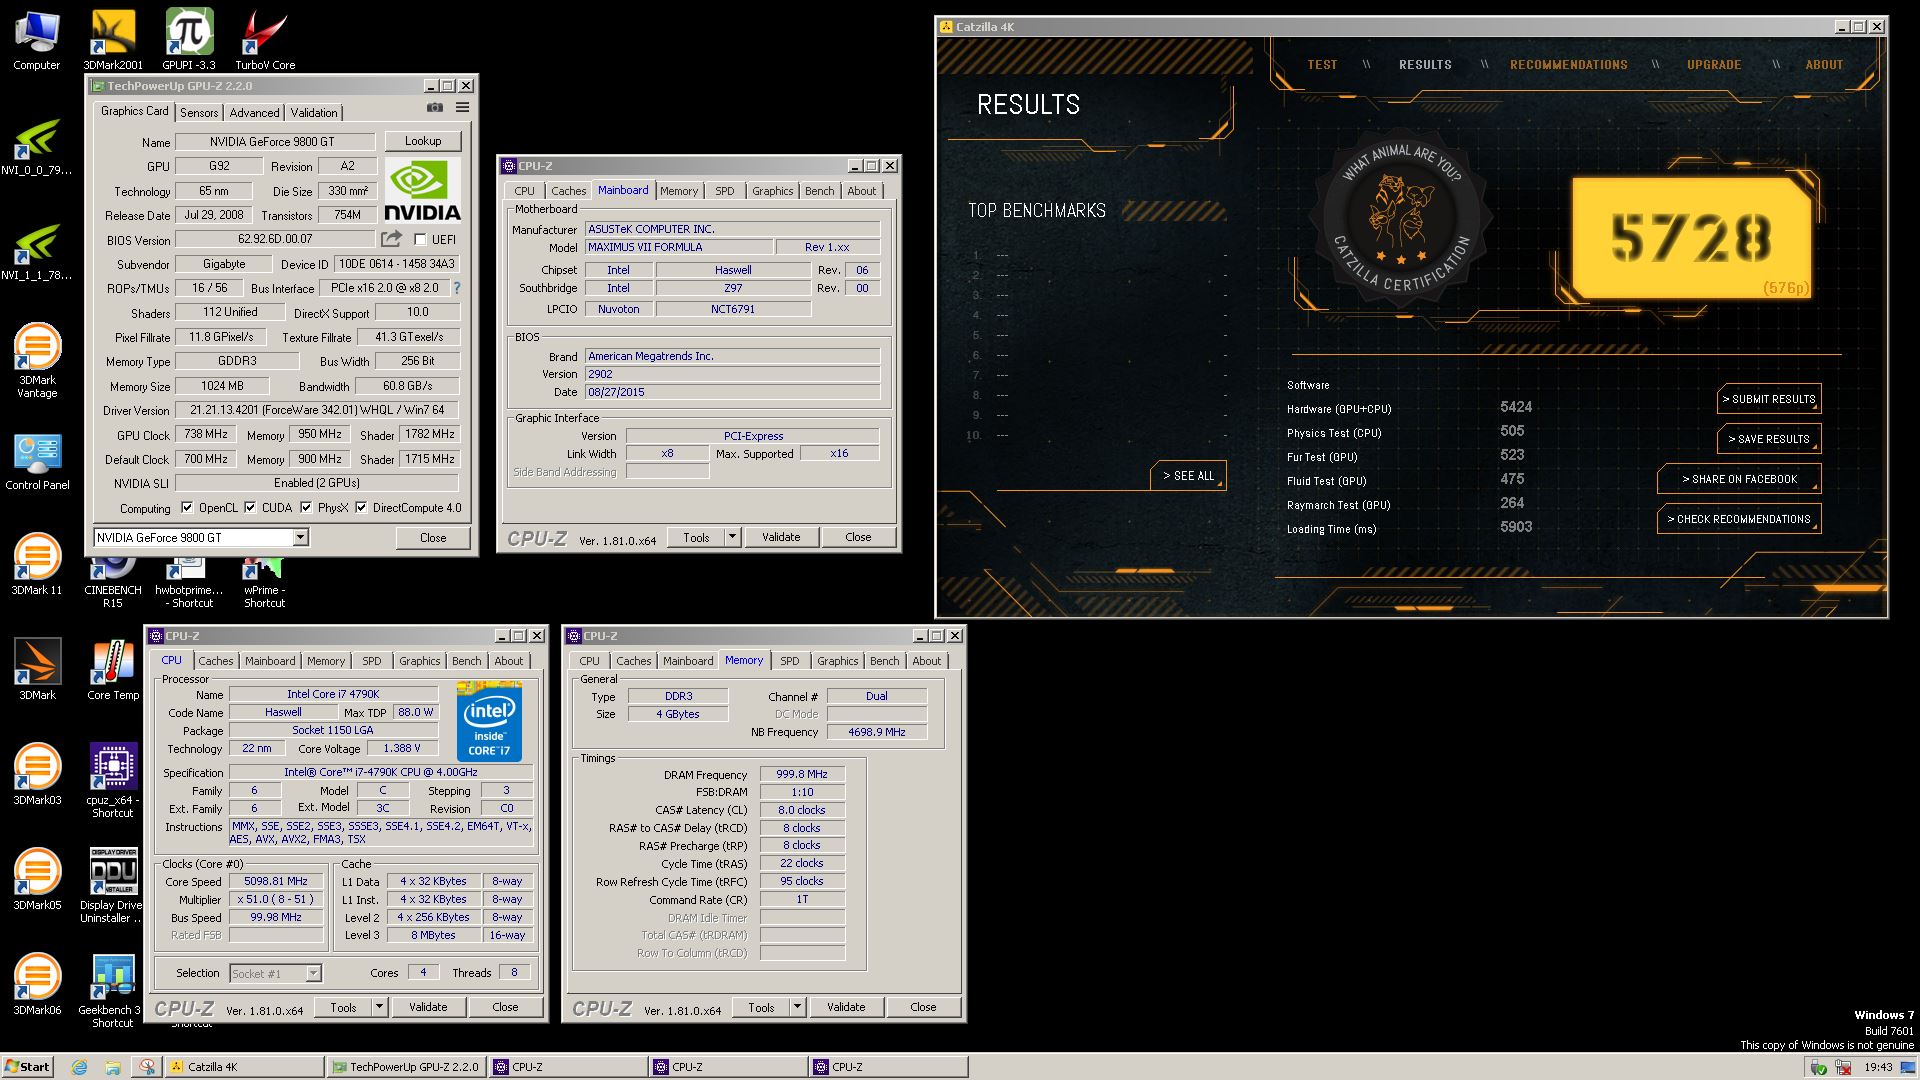Launch the 3DMark2001 desktop shortcut

pyautogui.click(x=112, y=40)
